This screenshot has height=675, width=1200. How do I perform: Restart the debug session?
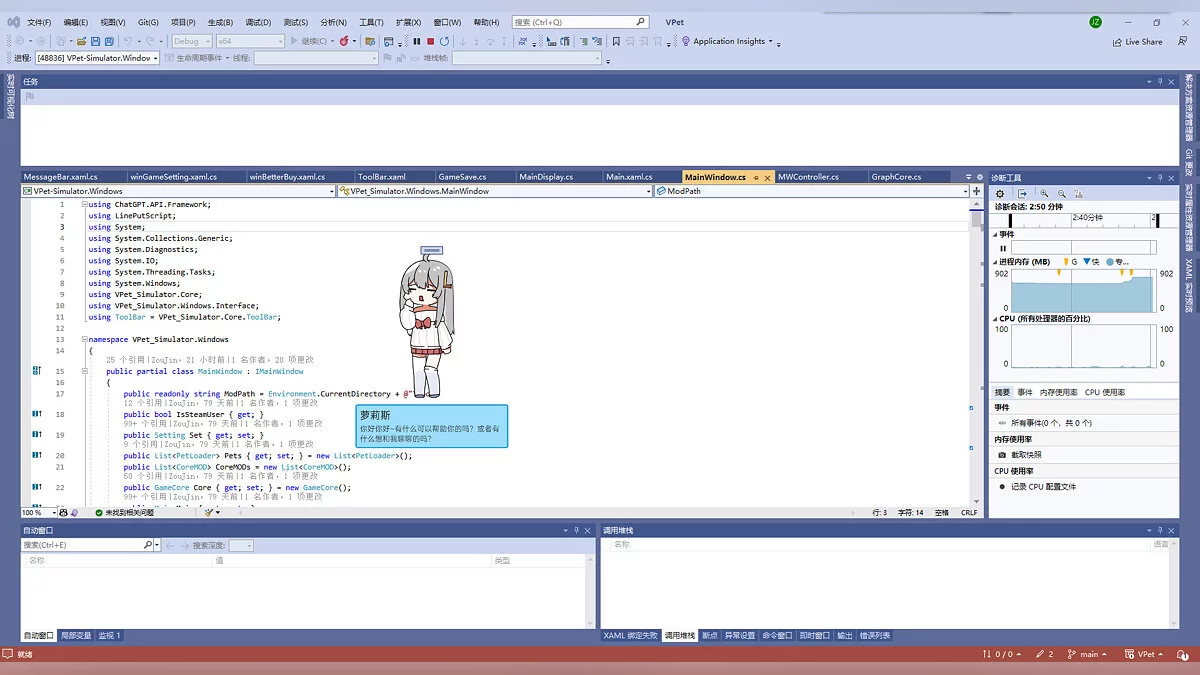click(x=445, y=41)
